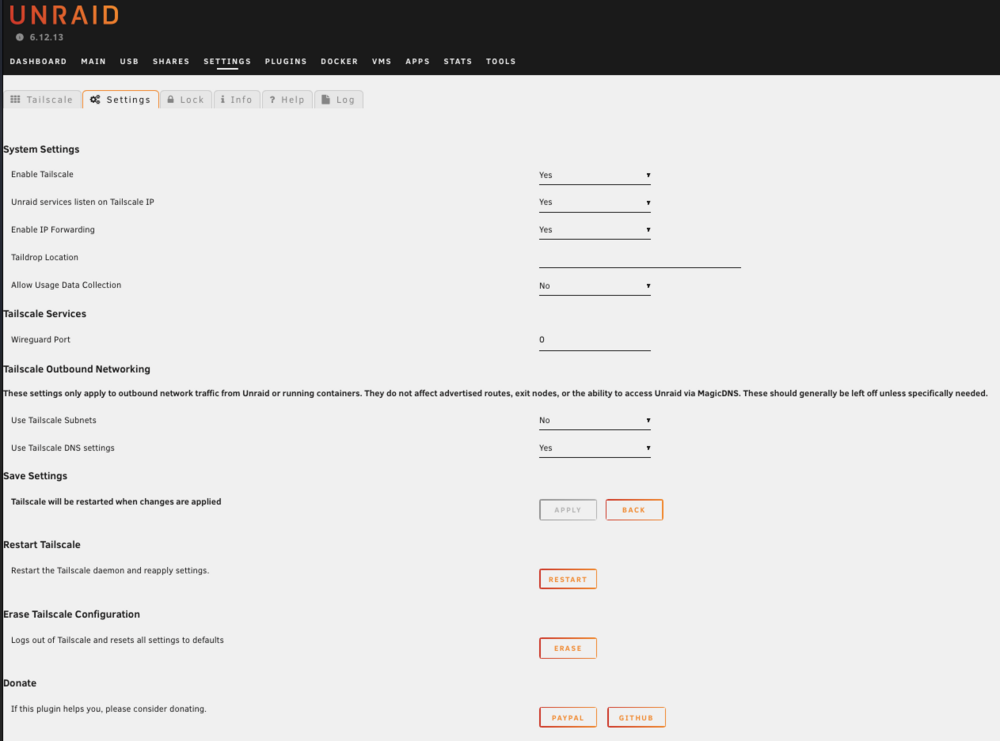Click the PayPal donate button
The image size is (1000, 741).
click(x=568, y=717)
